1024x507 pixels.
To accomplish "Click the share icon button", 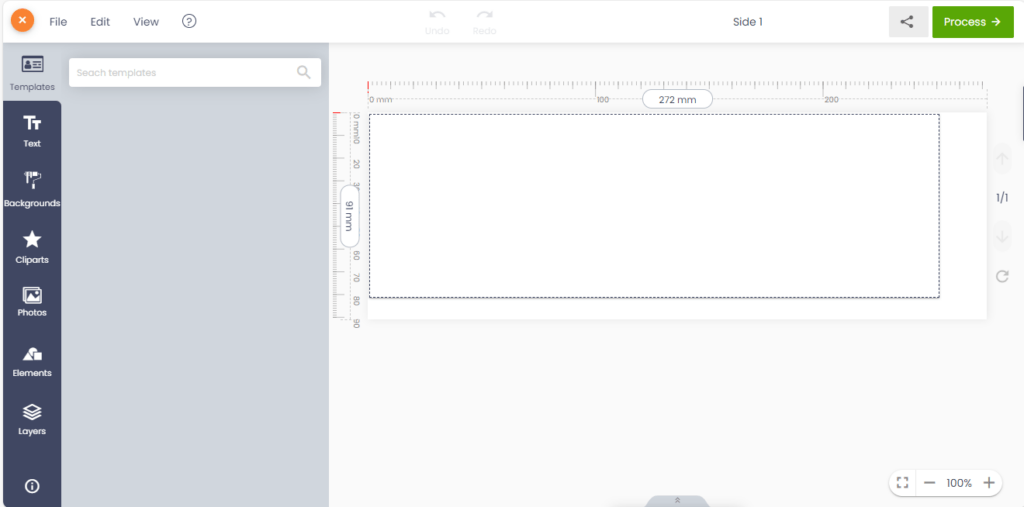I will coord(907,22).
